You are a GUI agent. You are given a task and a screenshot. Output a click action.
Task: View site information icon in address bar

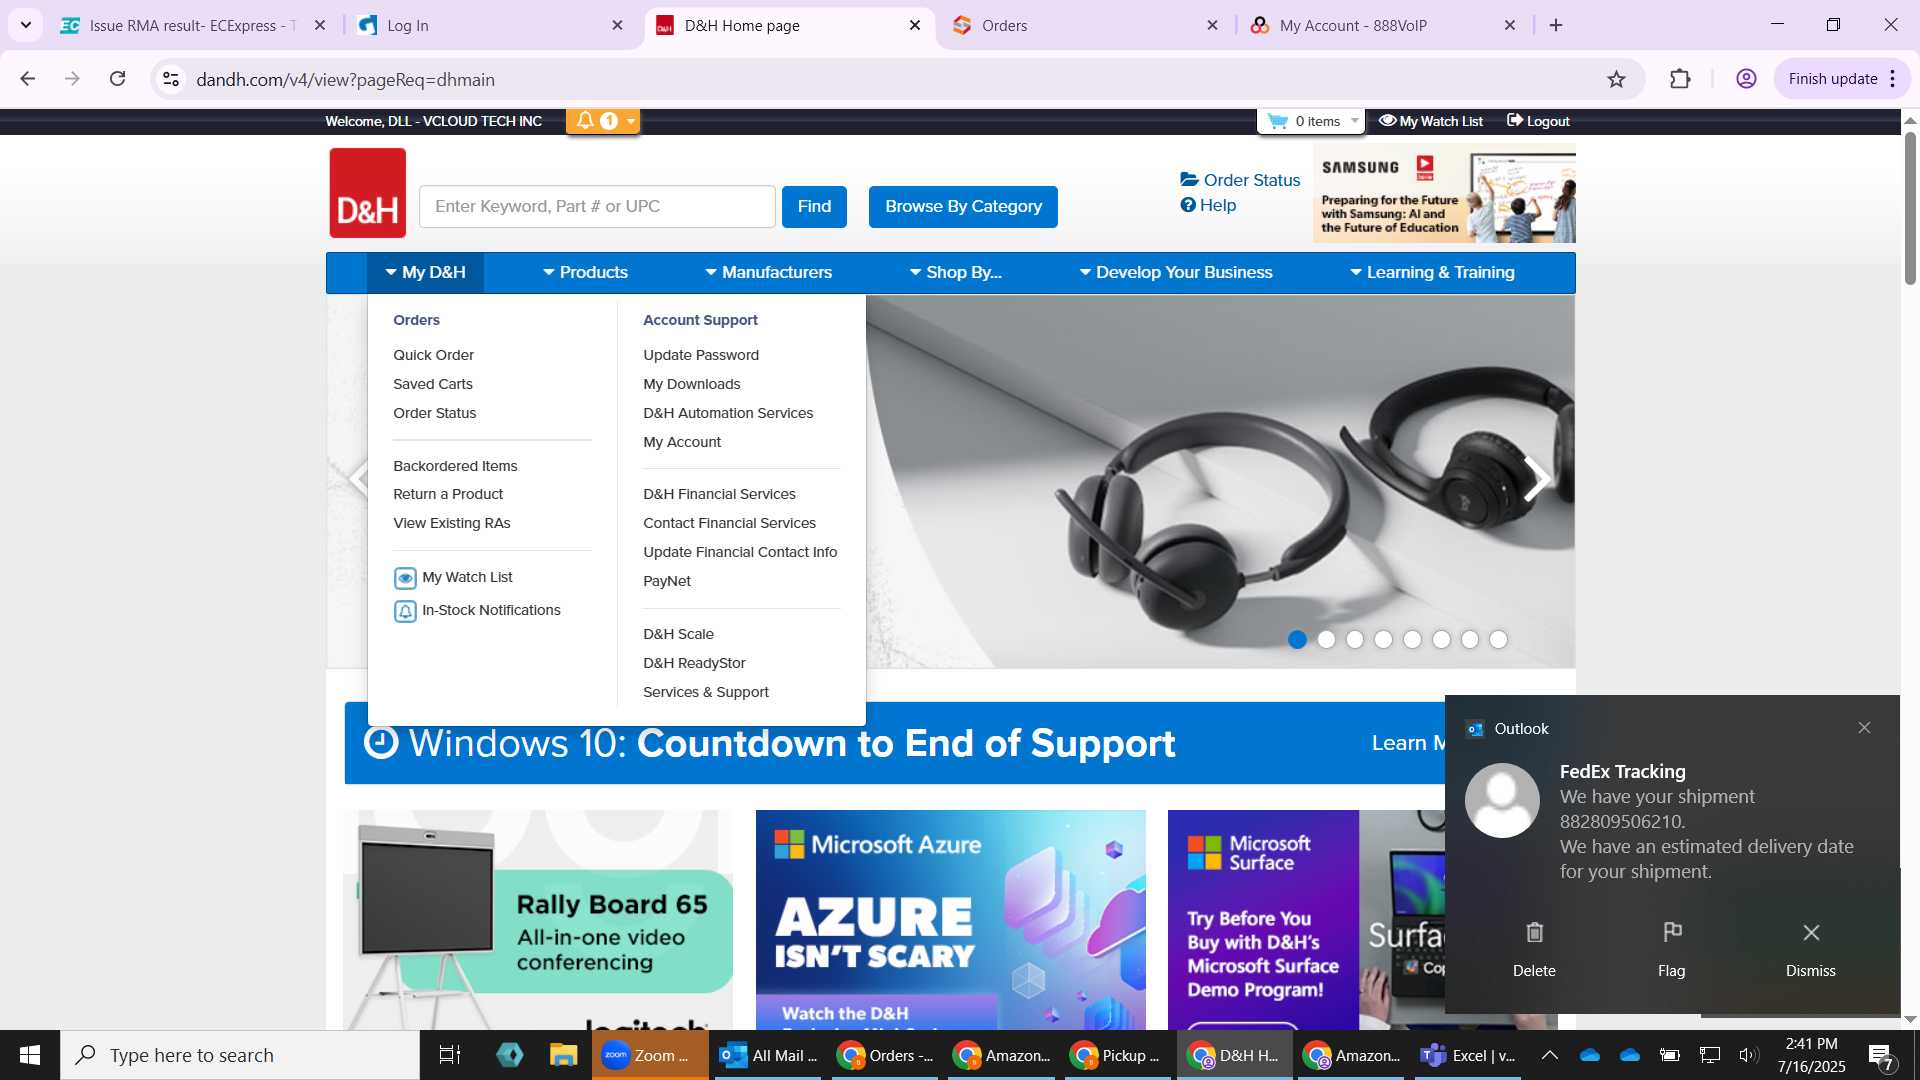coord(171,79)
